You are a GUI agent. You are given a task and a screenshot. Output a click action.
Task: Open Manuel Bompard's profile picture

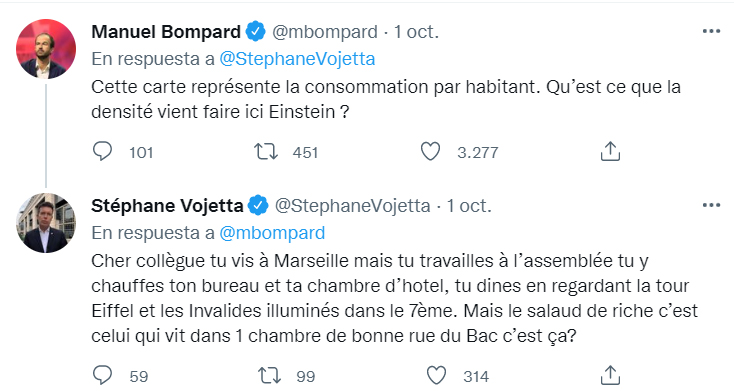tap(46, 49)
